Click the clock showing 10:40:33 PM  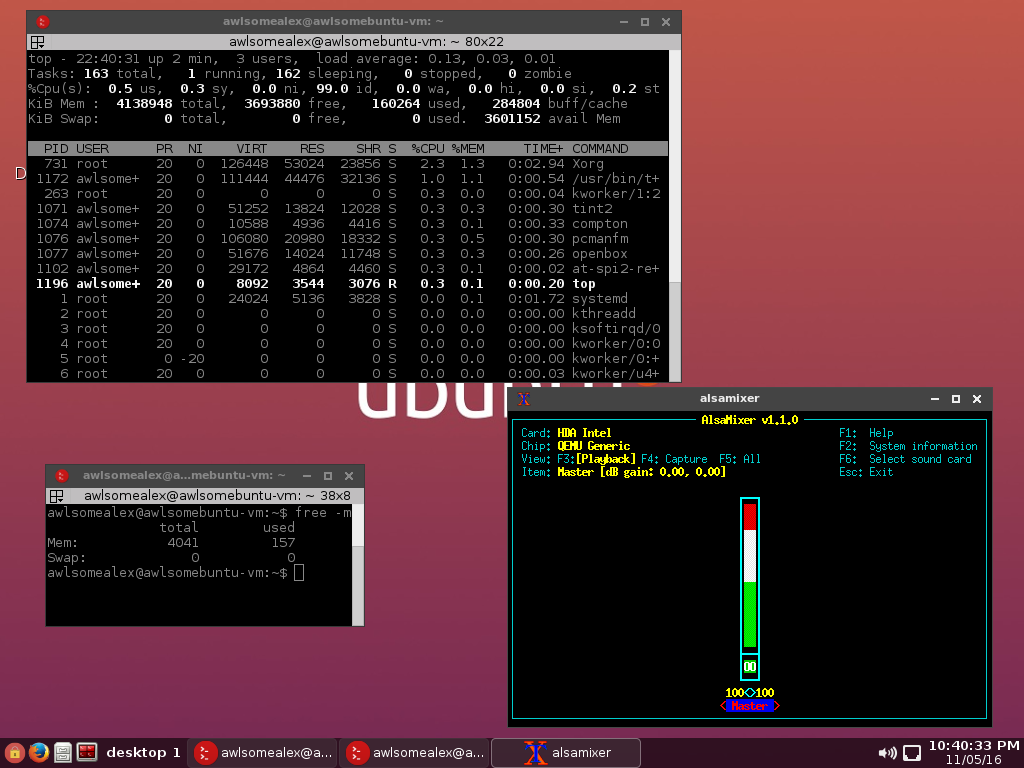tap(974, 745)
